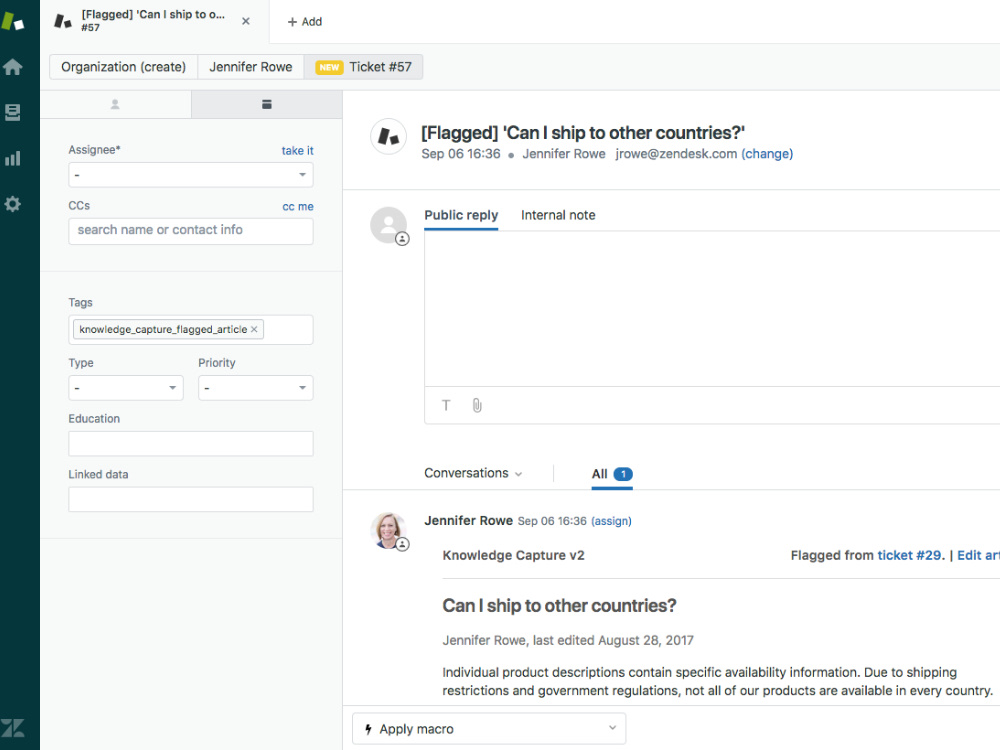Click Jennifer Rowe's avatar photo in the conversation
Screen dimensions: 1000x750
388,530
